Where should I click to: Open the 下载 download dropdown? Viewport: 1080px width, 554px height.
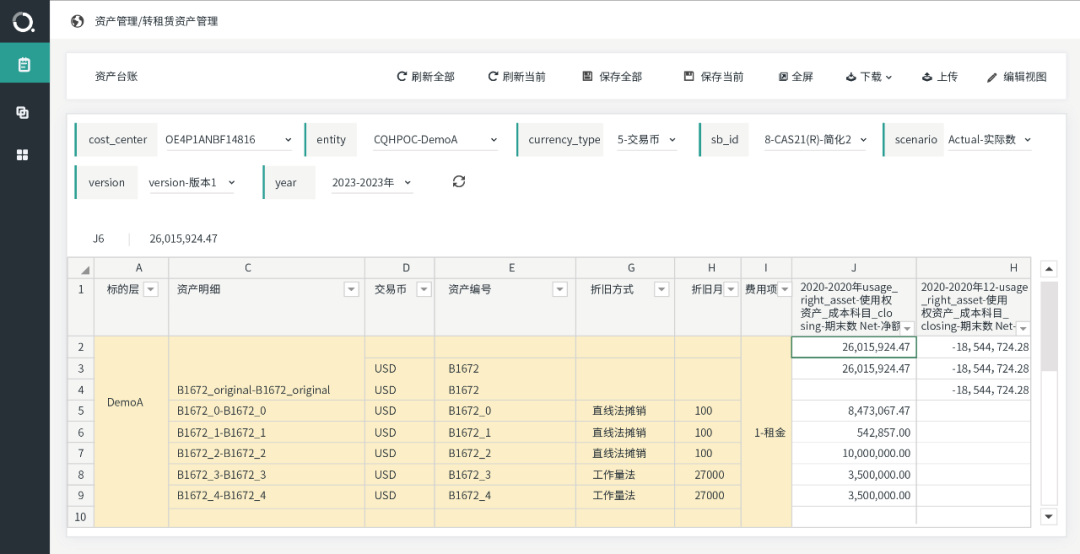(868, 77)
